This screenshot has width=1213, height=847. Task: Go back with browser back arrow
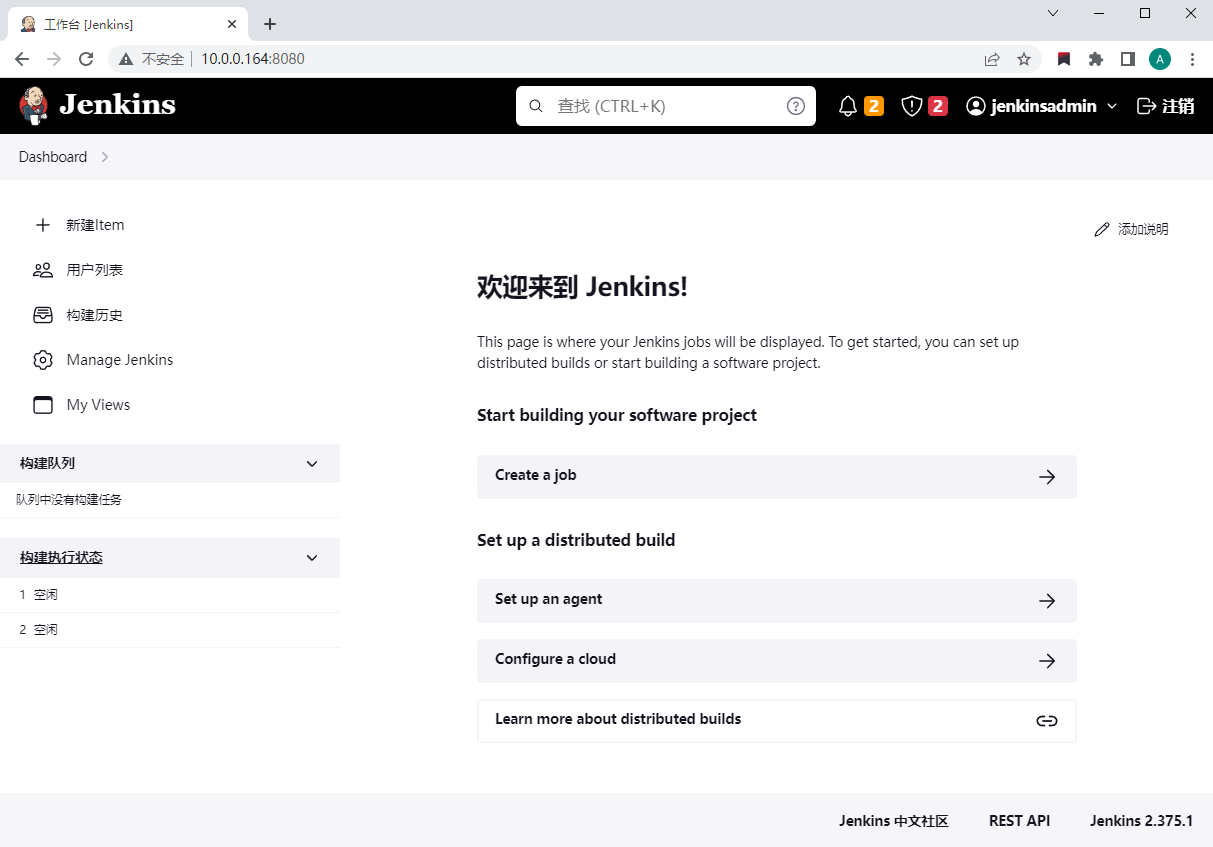click(22, 59)
